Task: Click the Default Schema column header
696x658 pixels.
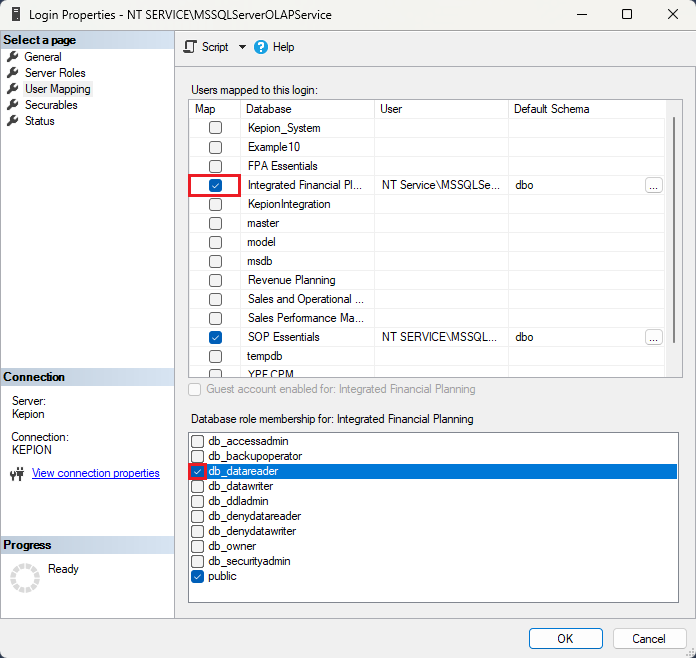Action: point(586,109)
